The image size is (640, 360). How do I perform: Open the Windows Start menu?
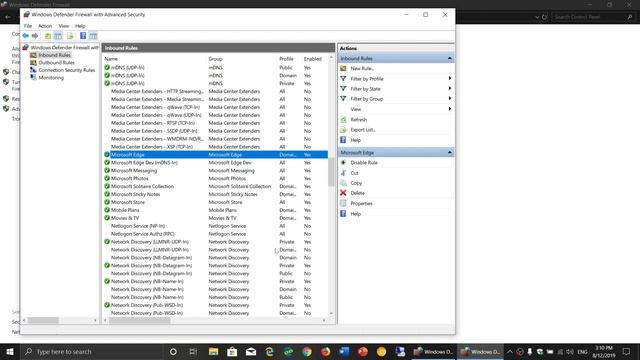[x=10, y=351]
